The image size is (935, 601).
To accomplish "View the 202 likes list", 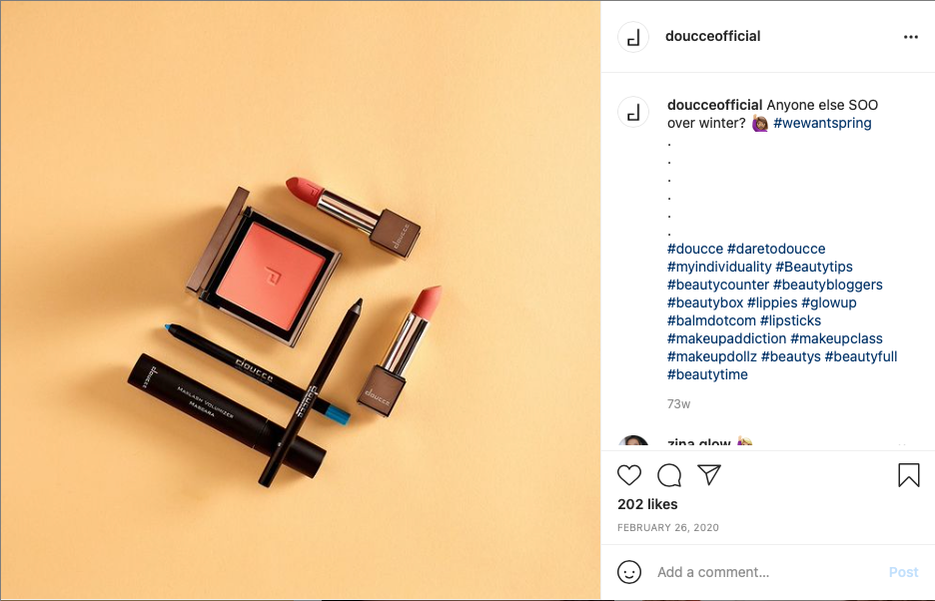I will (648, 504).
